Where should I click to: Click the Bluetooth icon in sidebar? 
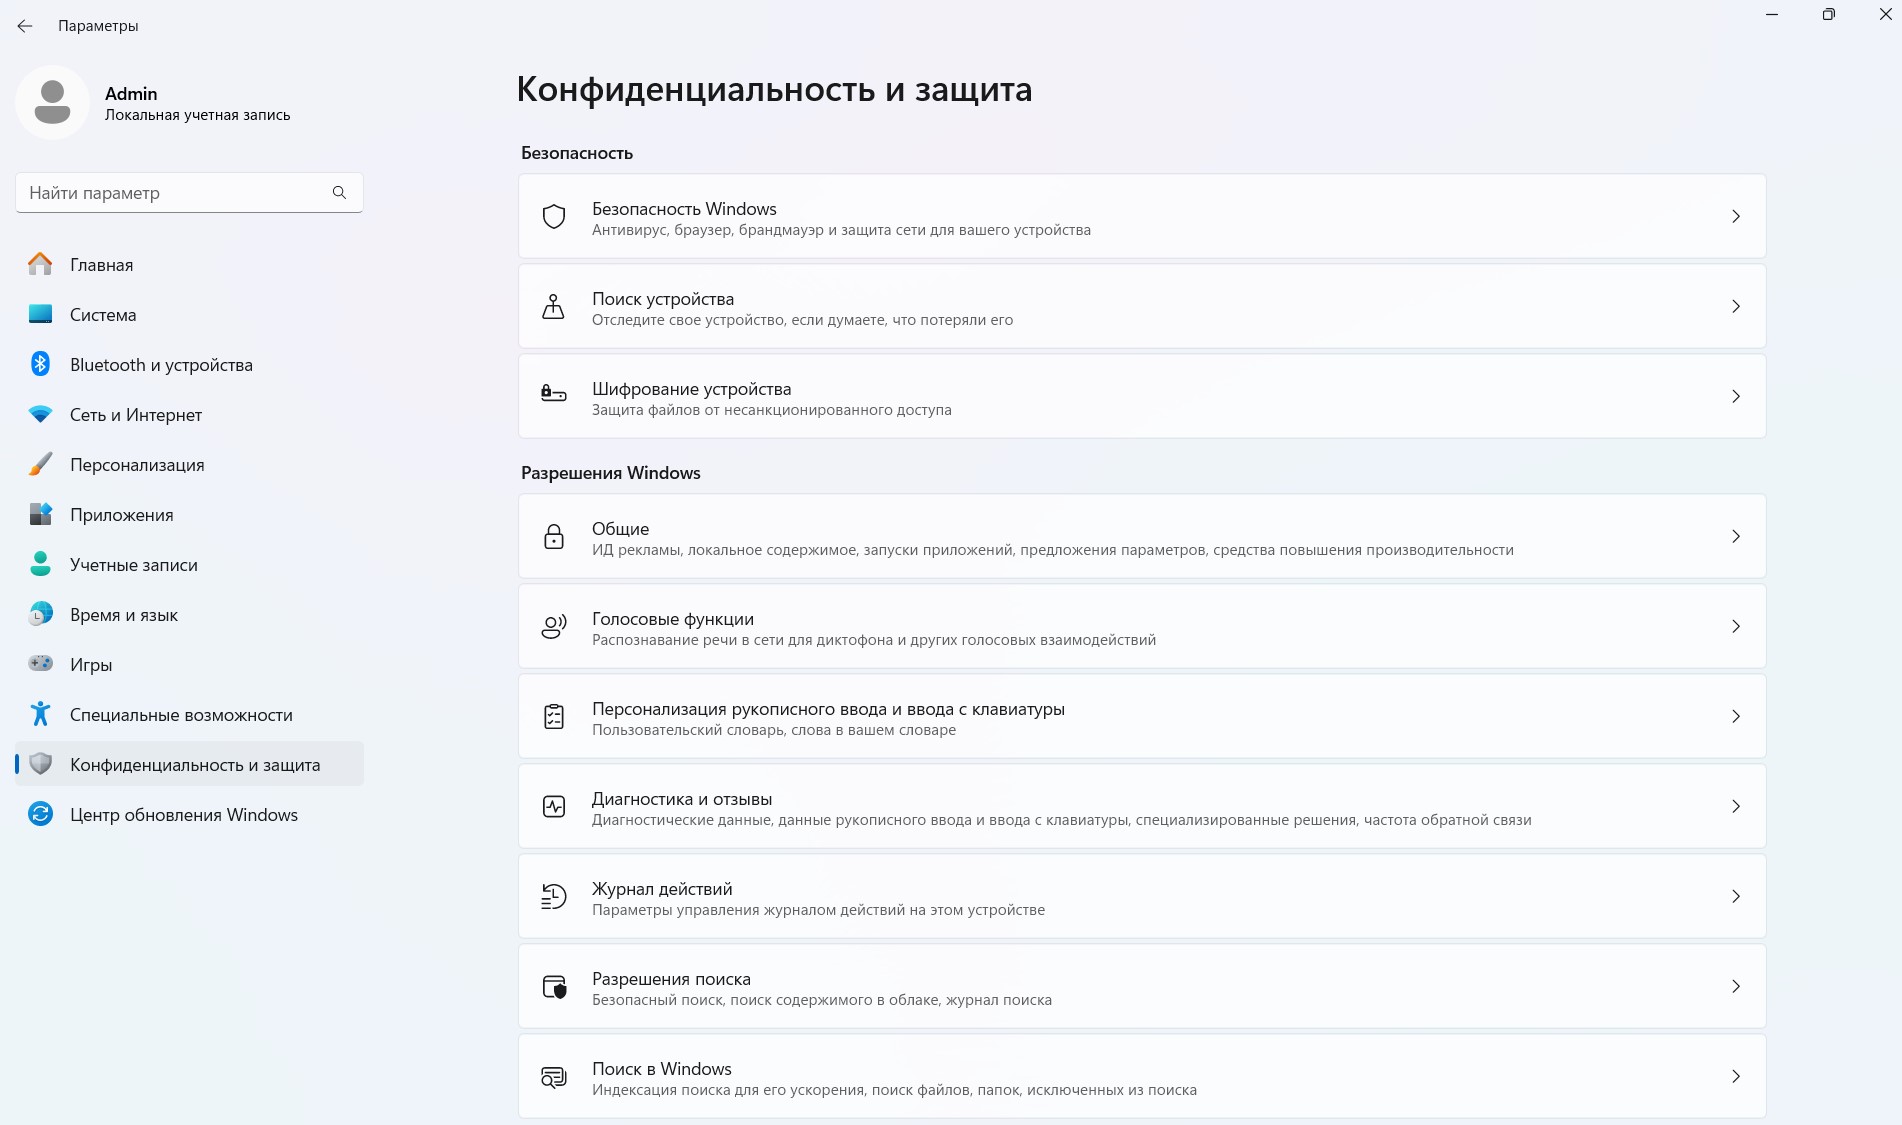[40, 364]
